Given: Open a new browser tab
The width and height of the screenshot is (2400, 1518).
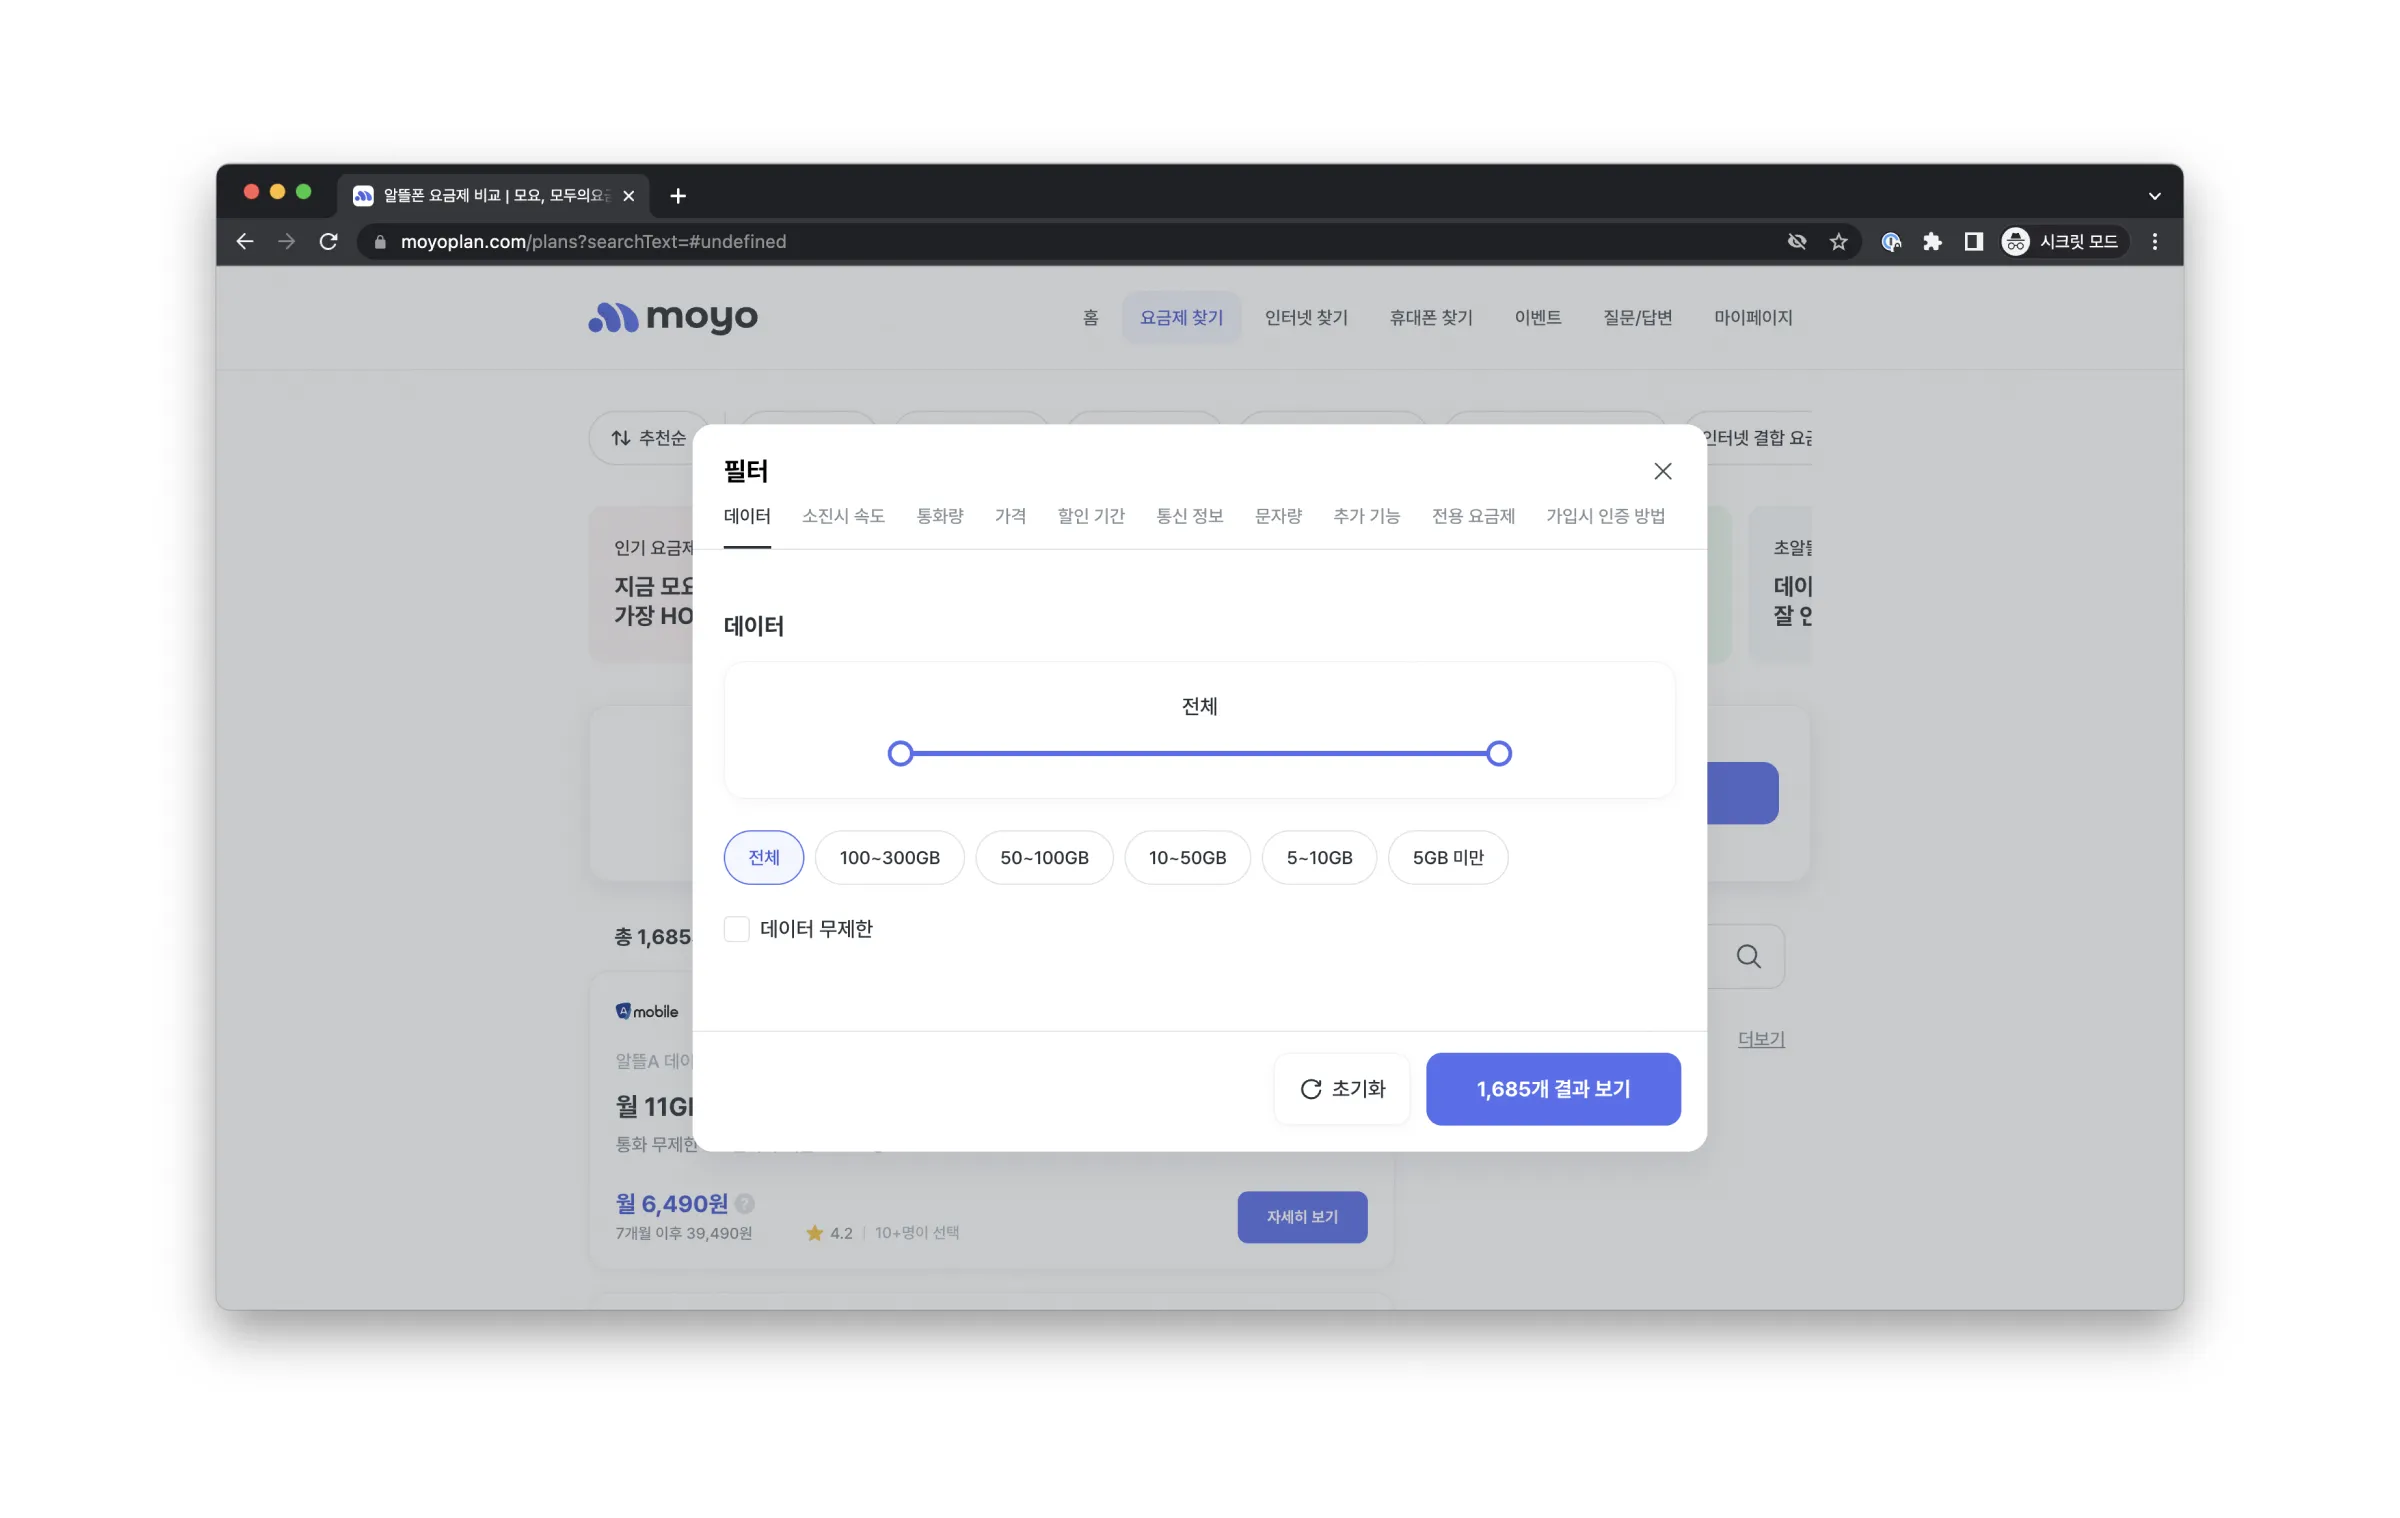Looking at the screenshot, I should click(x=678, y=196).
